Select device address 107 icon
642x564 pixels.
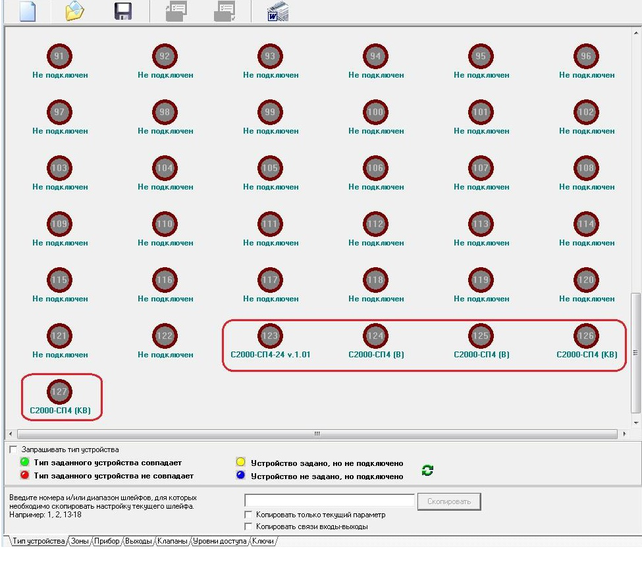point(481,168)
